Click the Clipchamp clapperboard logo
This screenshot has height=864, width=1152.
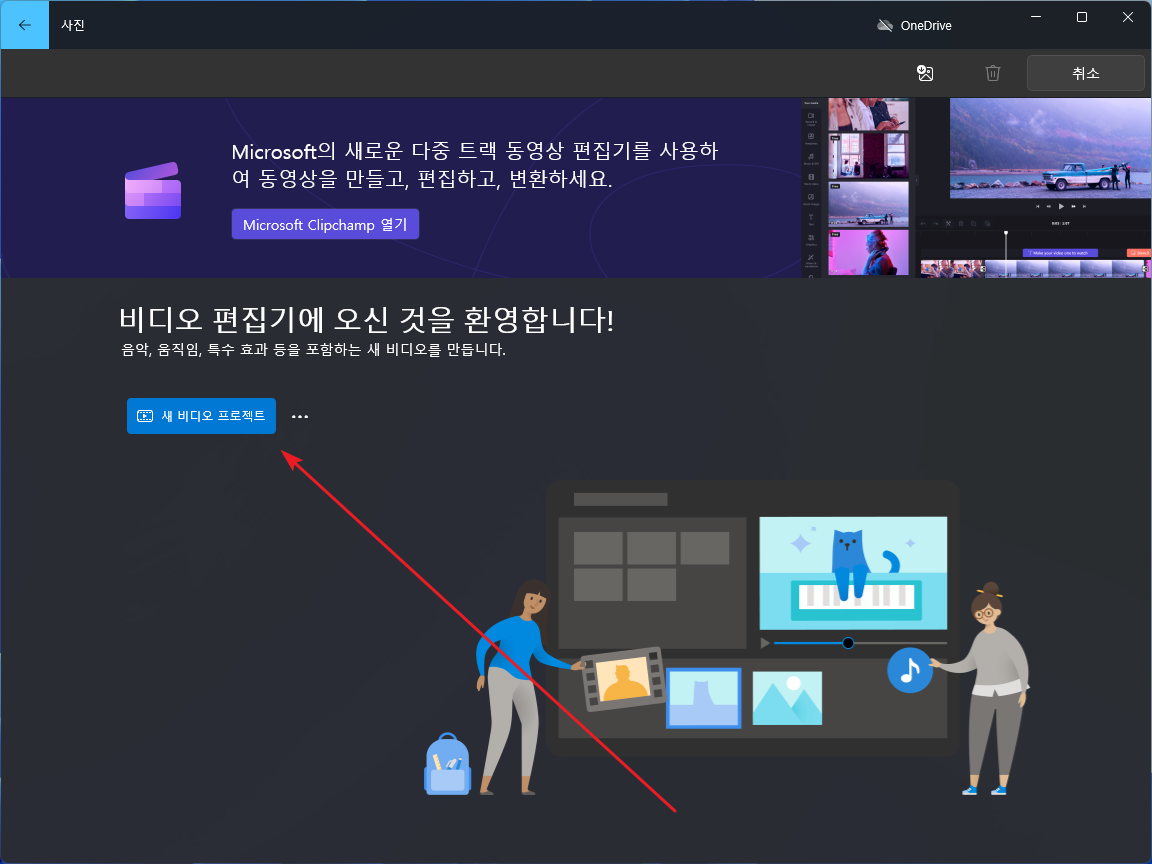click(153, 190)
